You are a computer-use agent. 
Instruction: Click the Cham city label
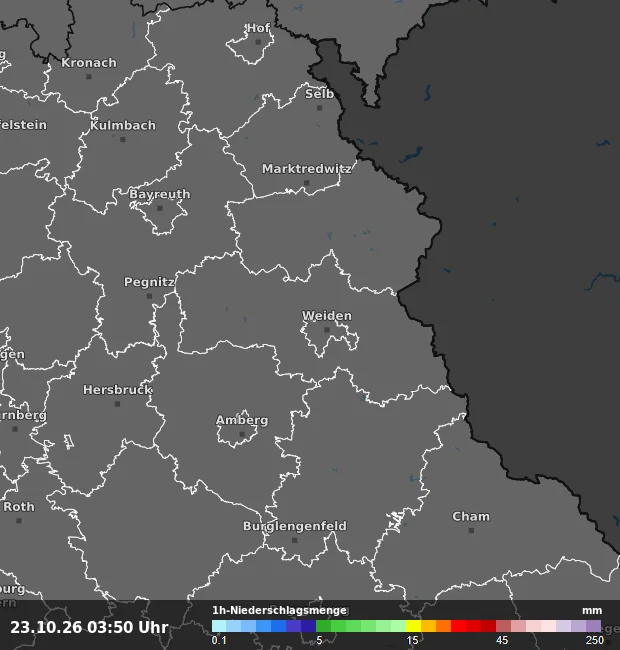(471, 517)
